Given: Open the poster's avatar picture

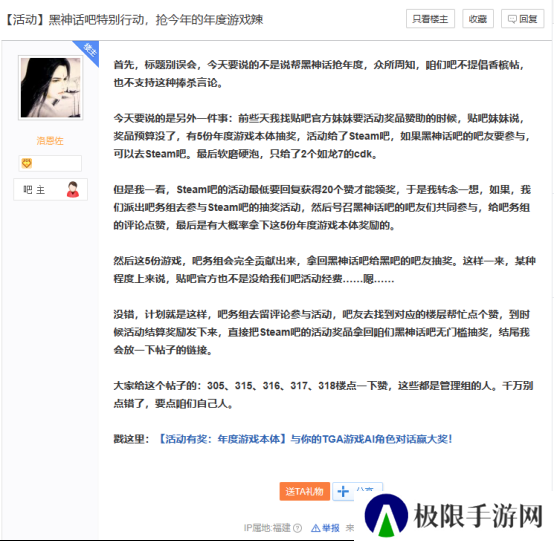Looking at the screenshot, I should click(51, 88).
